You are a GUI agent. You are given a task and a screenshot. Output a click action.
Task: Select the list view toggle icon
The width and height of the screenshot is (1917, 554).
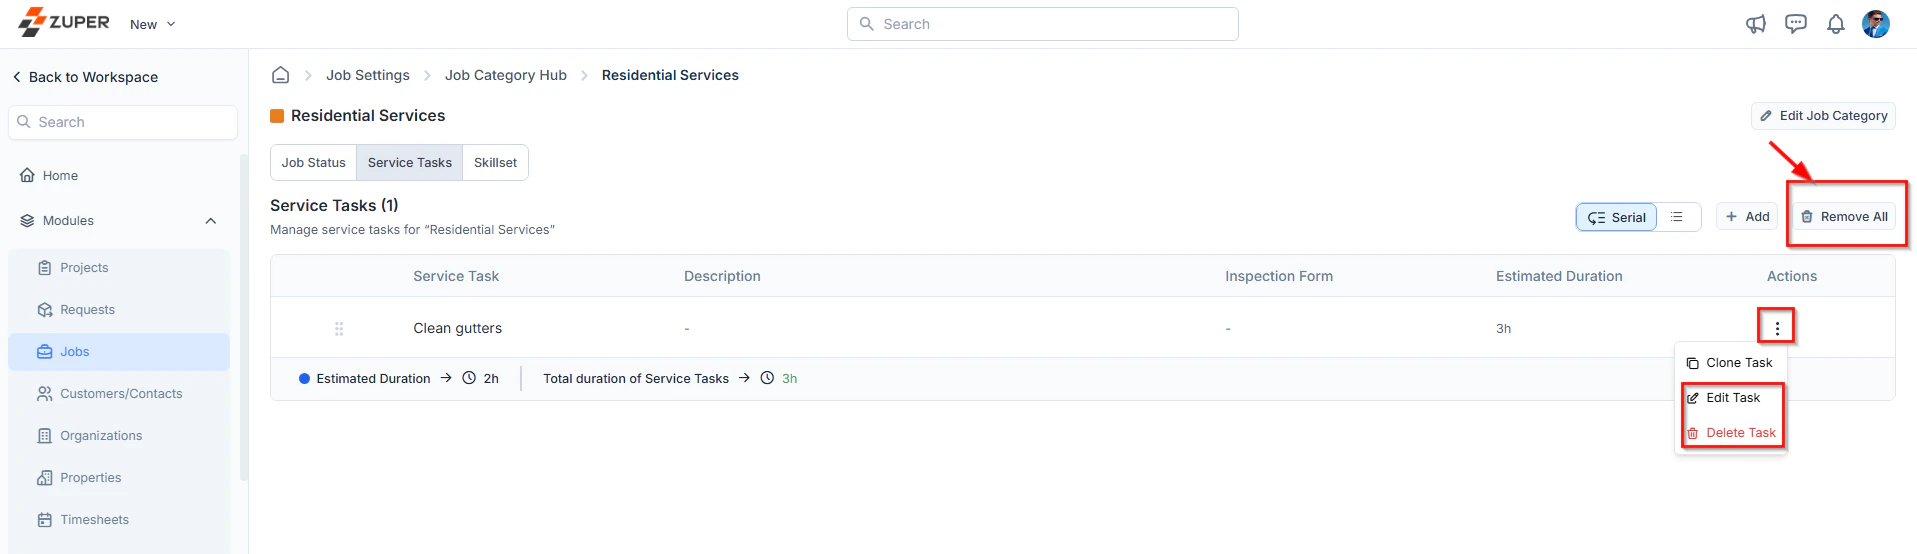pyautogui.click(x=1677, y=217)
